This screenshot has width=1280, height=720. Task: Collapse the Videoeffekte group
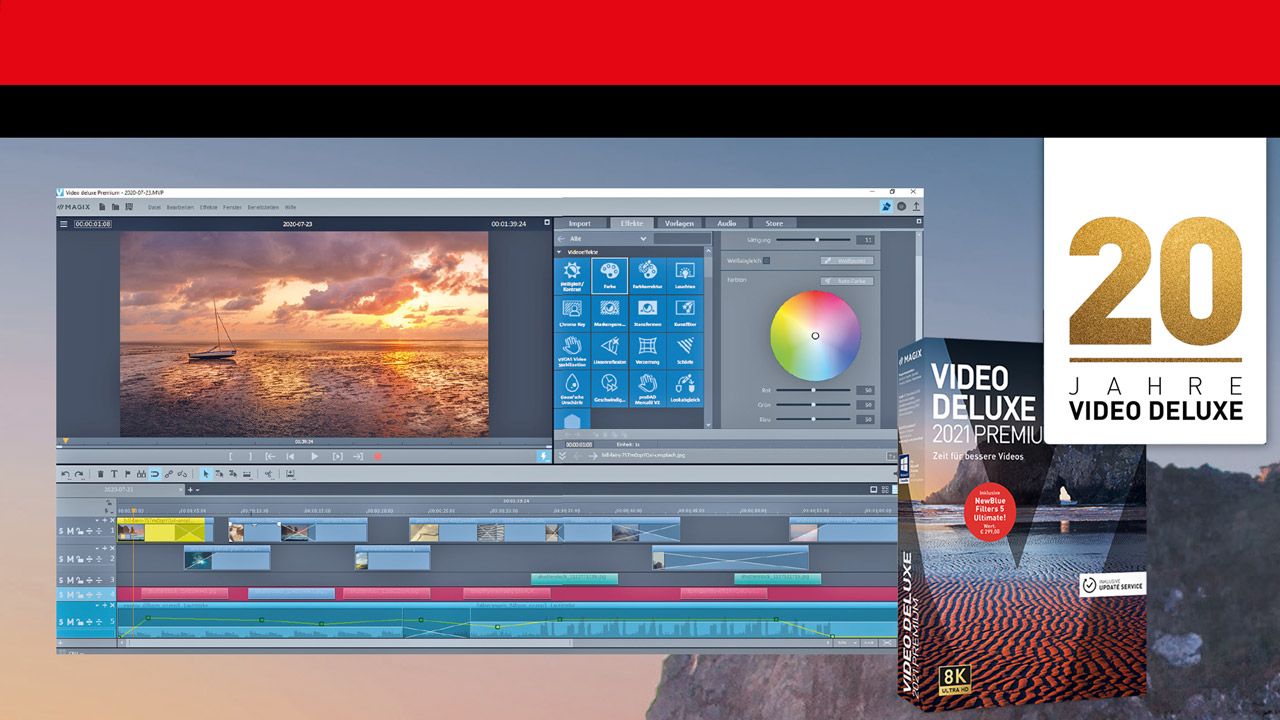[560, 250]
